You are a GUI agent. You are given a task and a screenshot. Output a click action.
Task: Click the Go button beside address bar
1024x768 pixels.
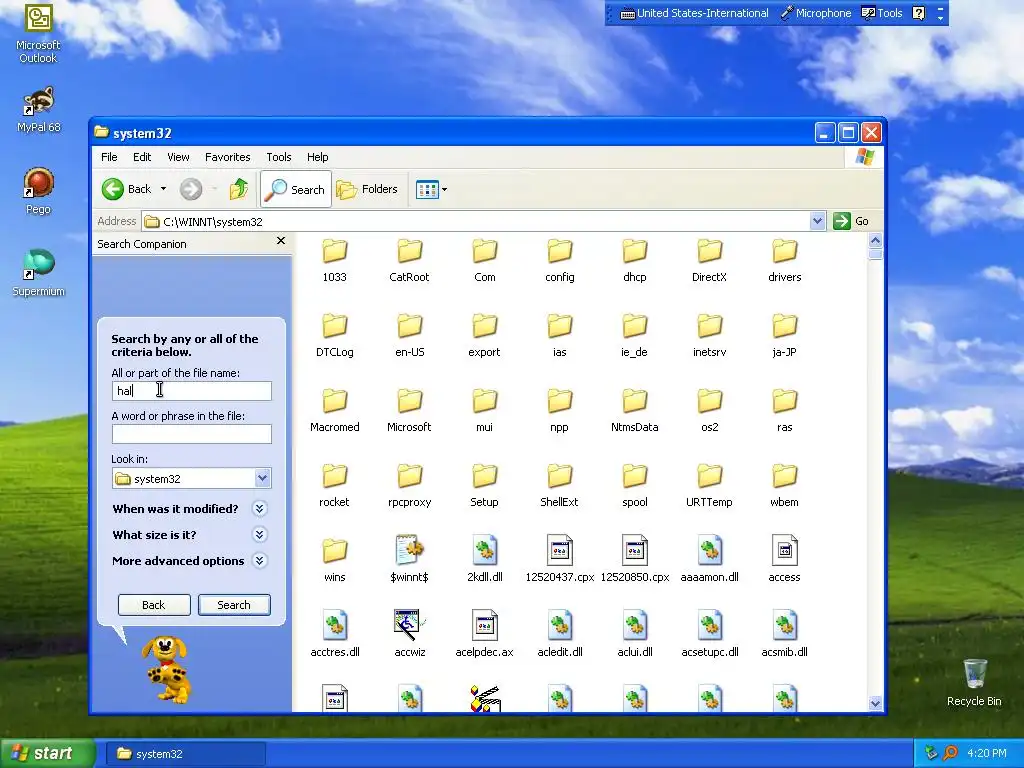point(851,221)
